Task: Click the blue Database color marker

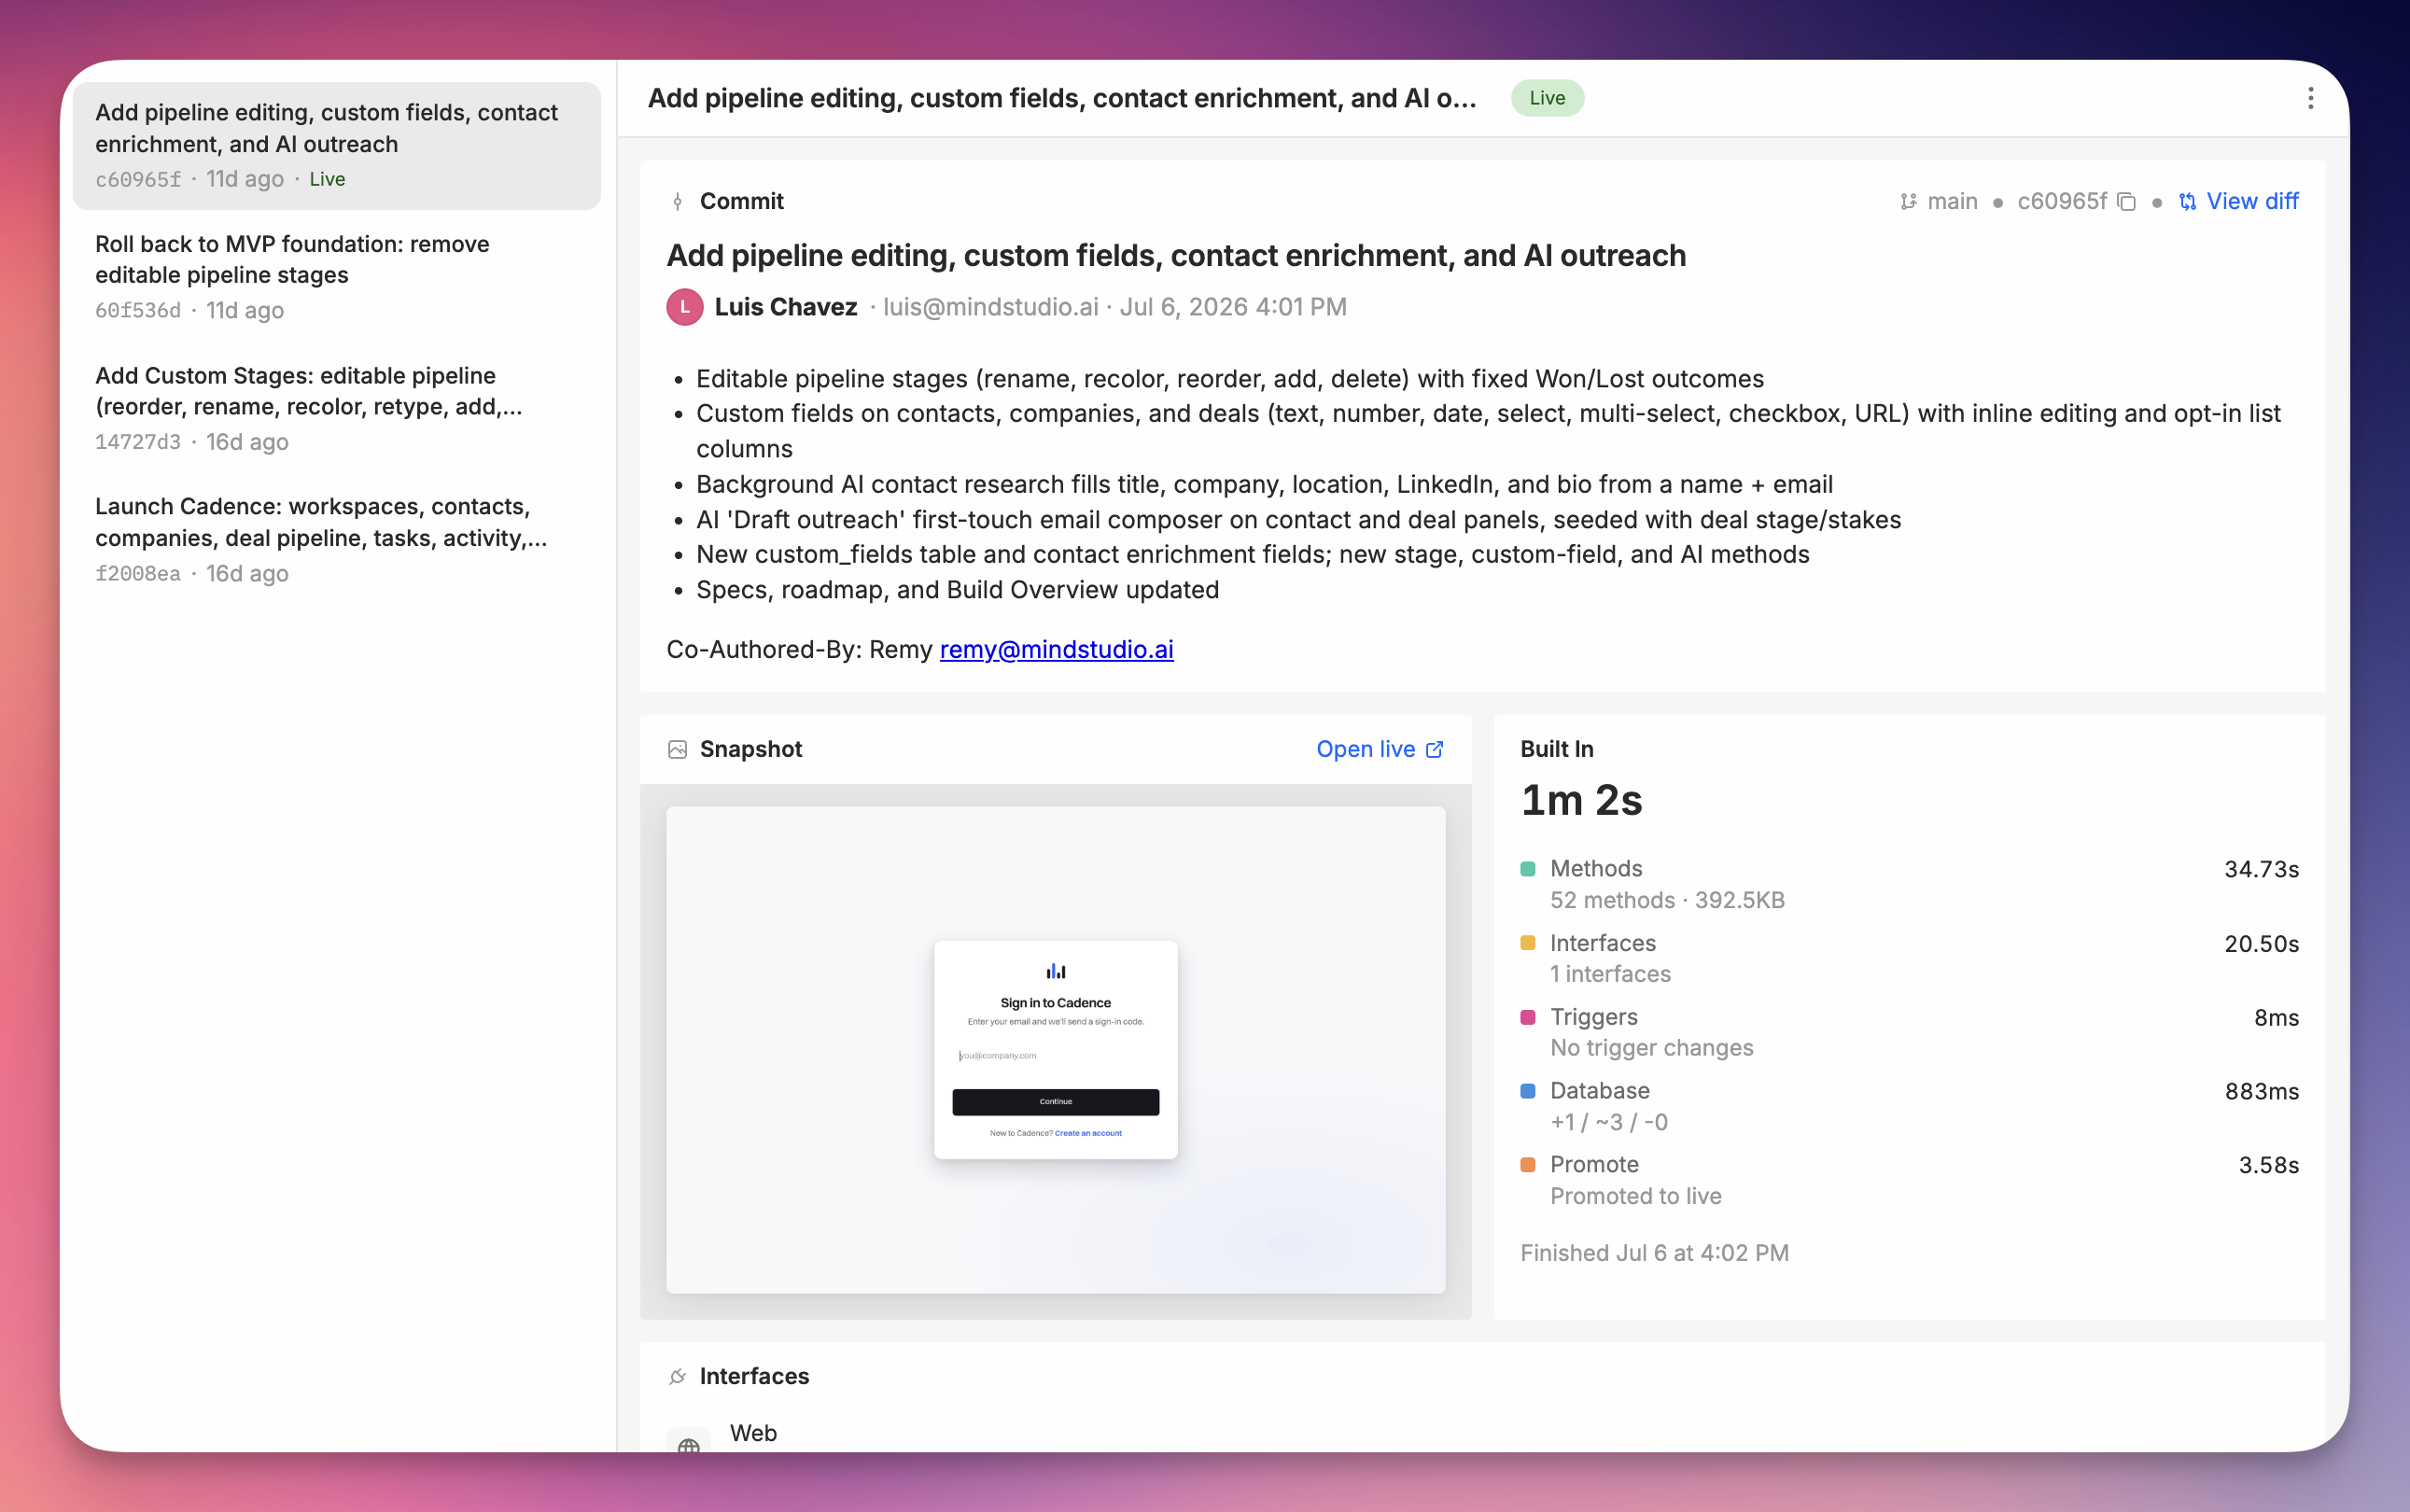Action: (1528, 1091)
